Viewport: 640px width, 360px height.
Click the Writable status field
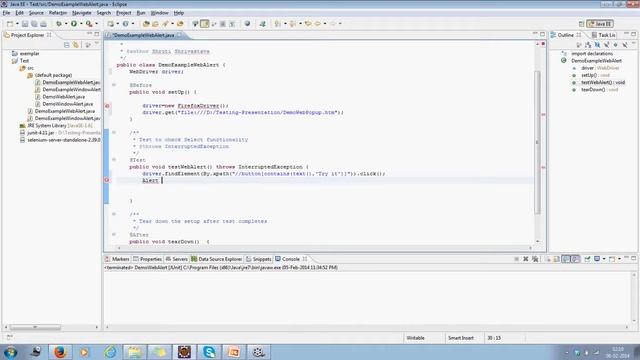(416, 338)
